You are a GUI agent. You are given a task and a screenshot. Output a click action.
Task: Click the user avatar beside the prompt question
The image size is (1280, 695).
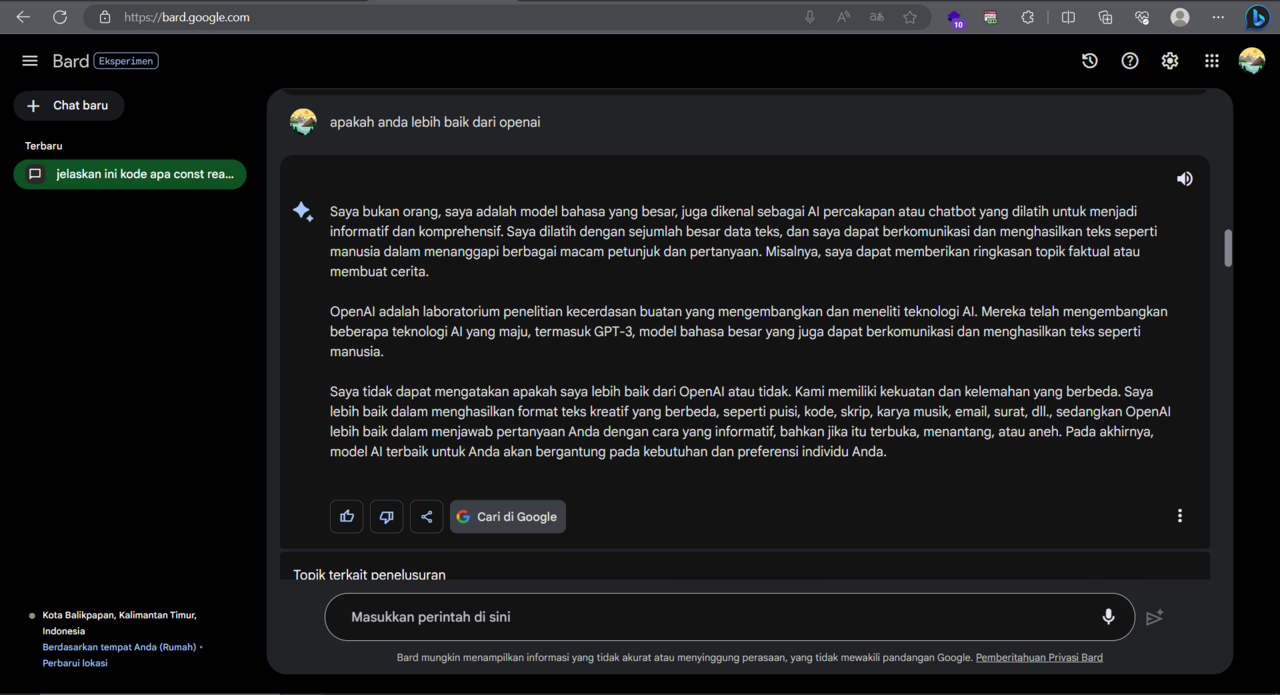coord(303,122)
